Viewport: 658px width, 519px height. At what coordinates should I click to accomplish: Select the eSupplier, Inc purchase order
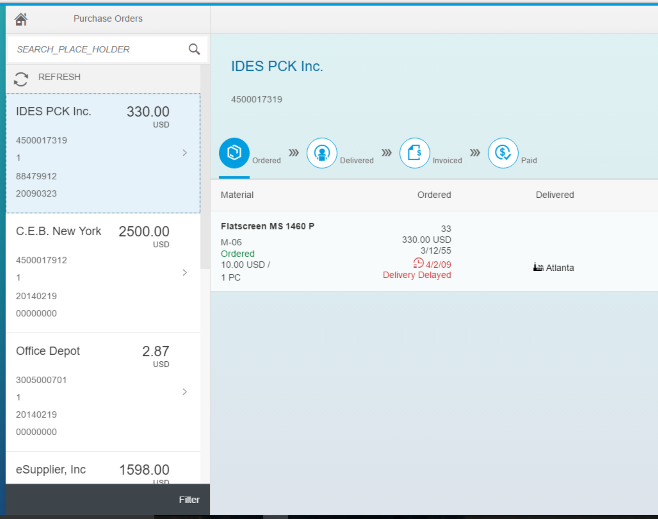pyautogui.click(x=103, y=468)
